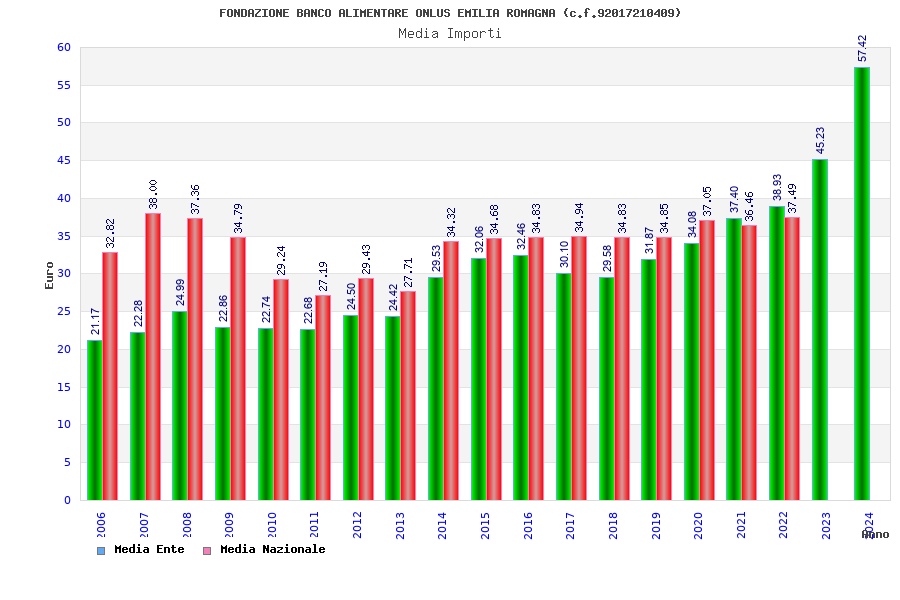This screenshot has width=900, height=600.
Task: Click the 34.79 value label
Action: pyautogui.click(x=238, y=218)
